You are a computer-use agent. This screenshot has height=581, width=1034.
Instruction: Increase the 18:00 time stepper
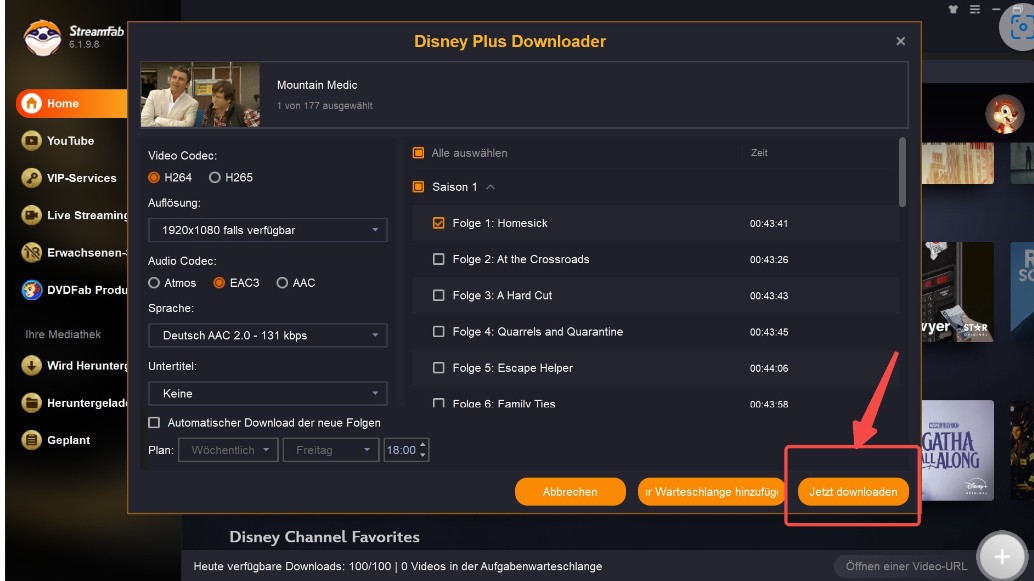pyautogui.click(x=423, y=445)
